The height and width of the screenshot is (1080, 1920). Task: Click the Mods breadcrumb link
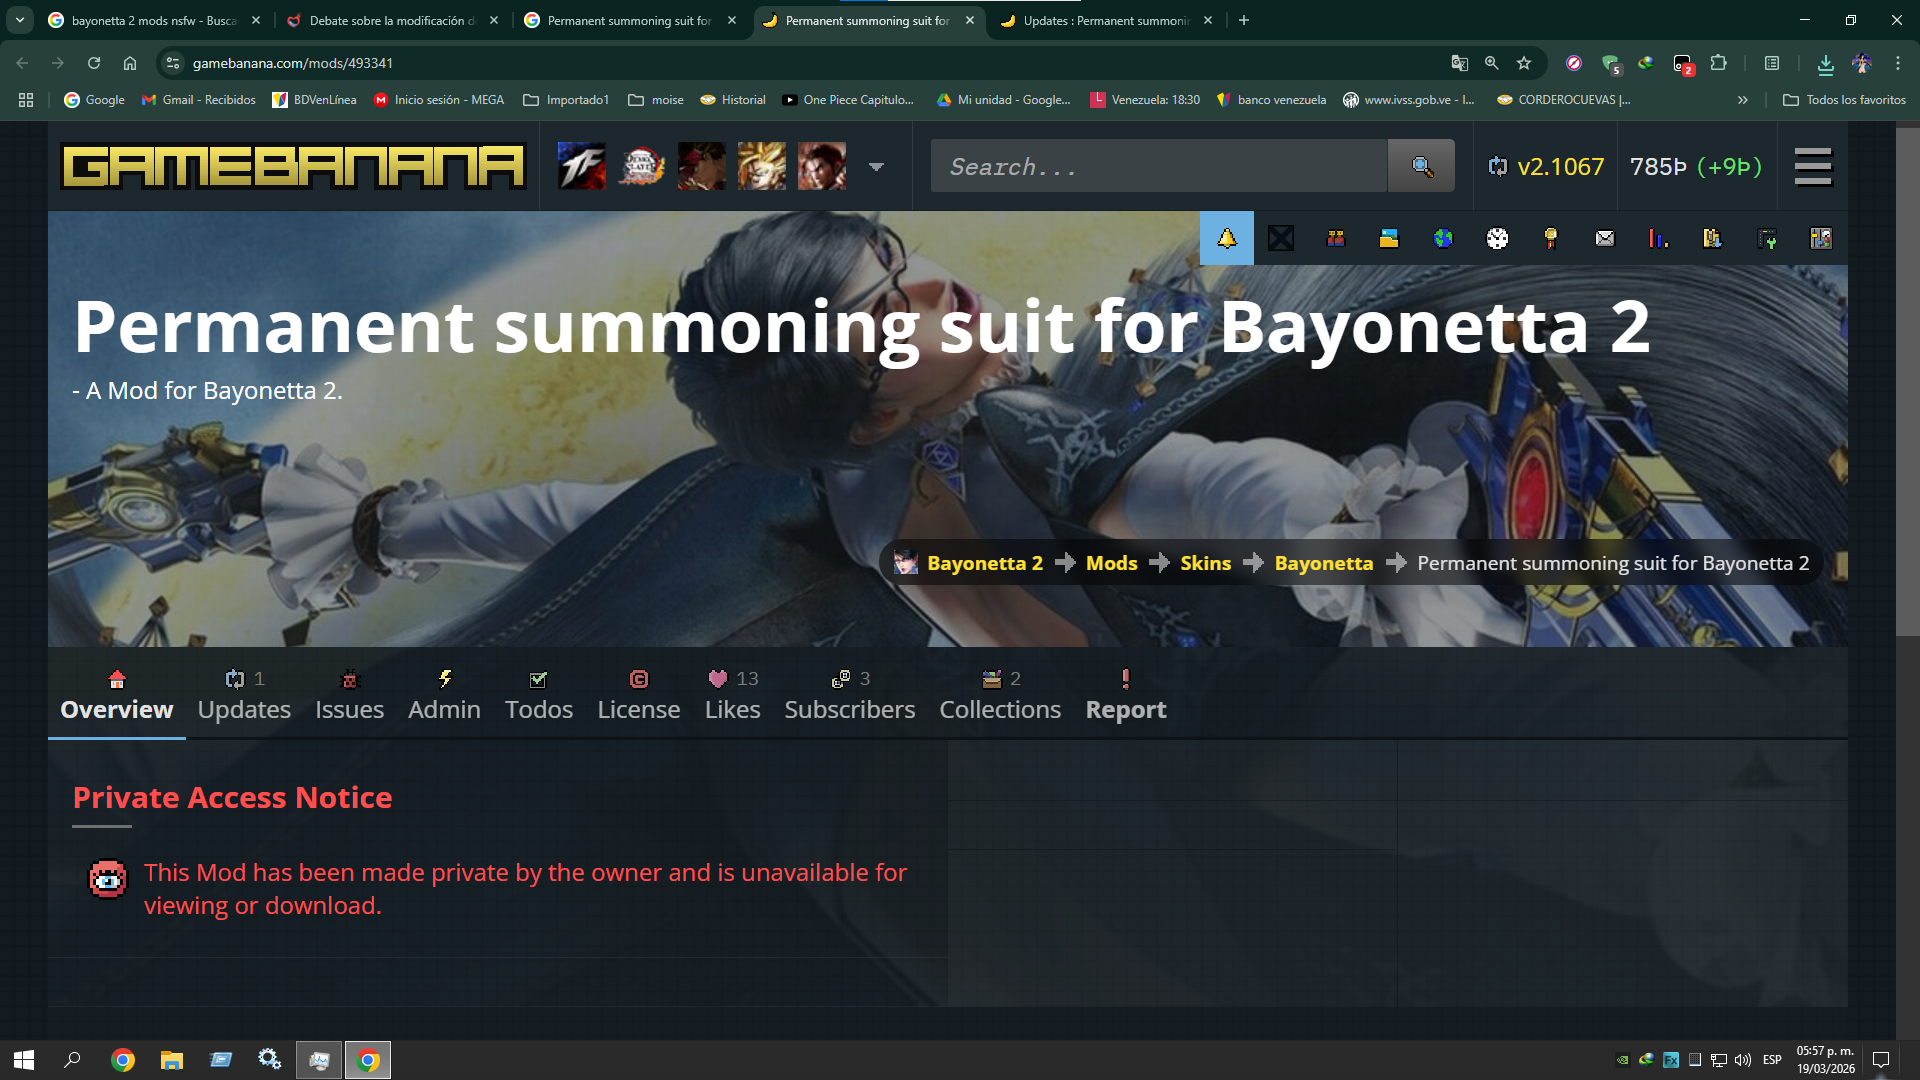(x=1112, y=563)
